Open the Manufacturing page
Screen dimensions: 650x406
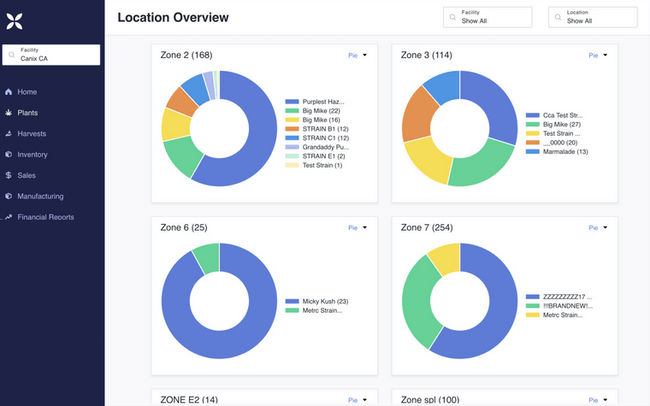click(40, 196)
